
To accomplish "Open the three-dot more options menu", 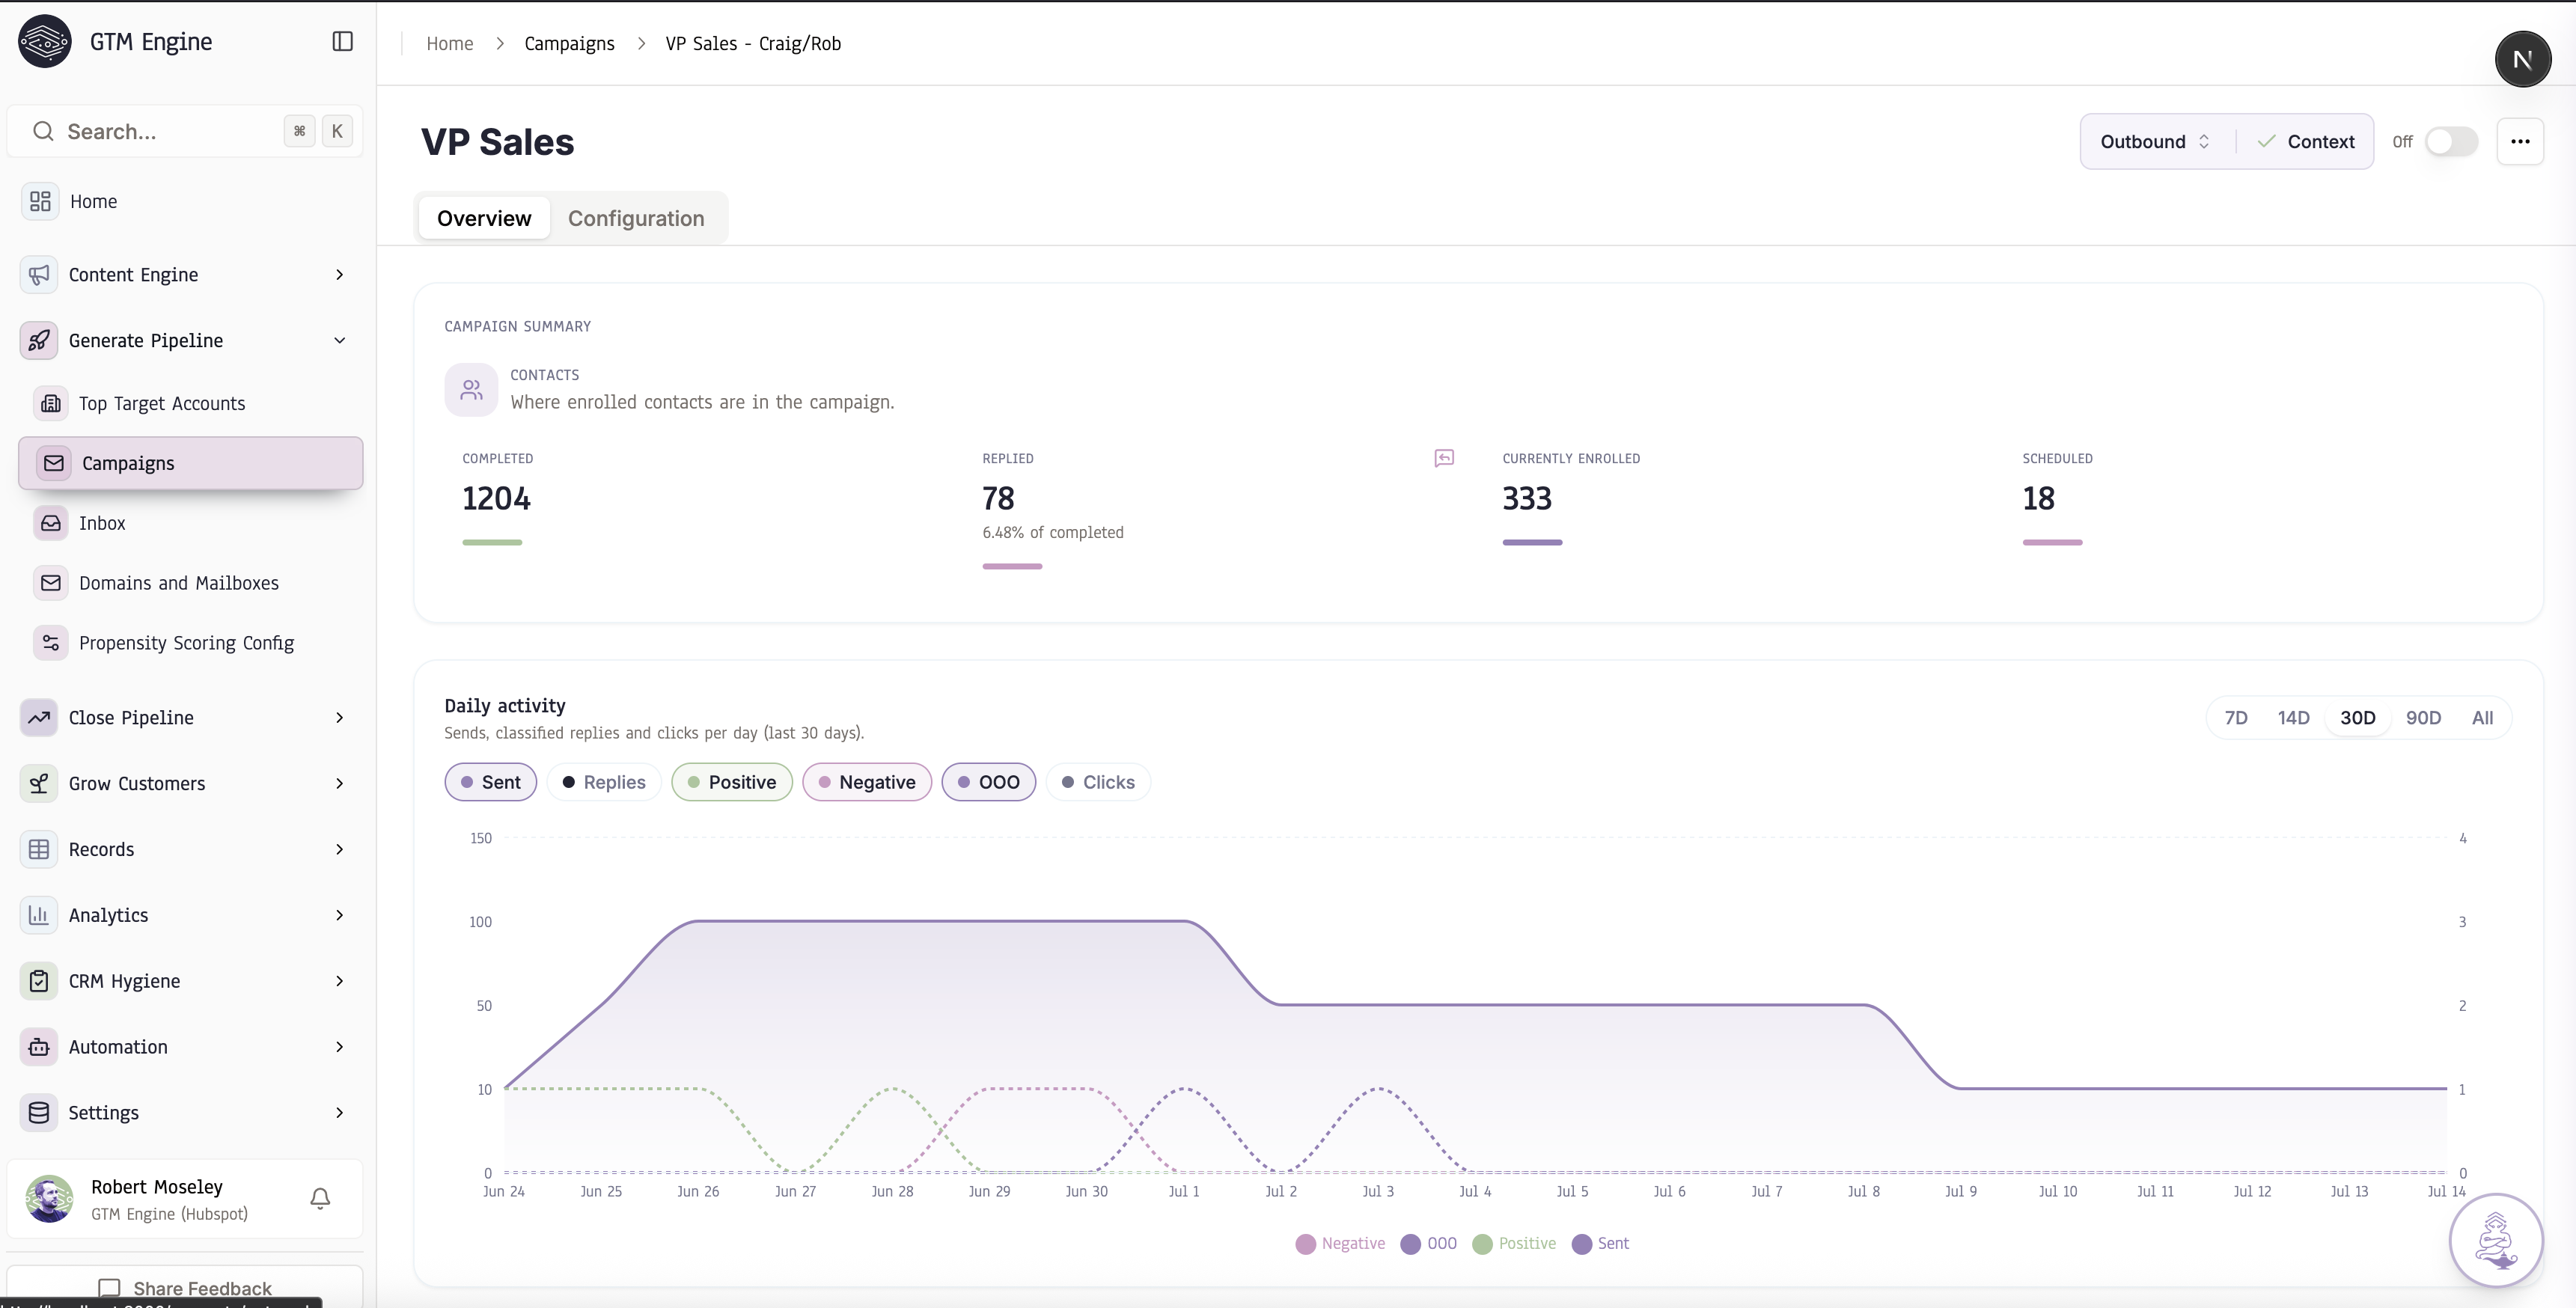I will click(x=2520, y=142).
